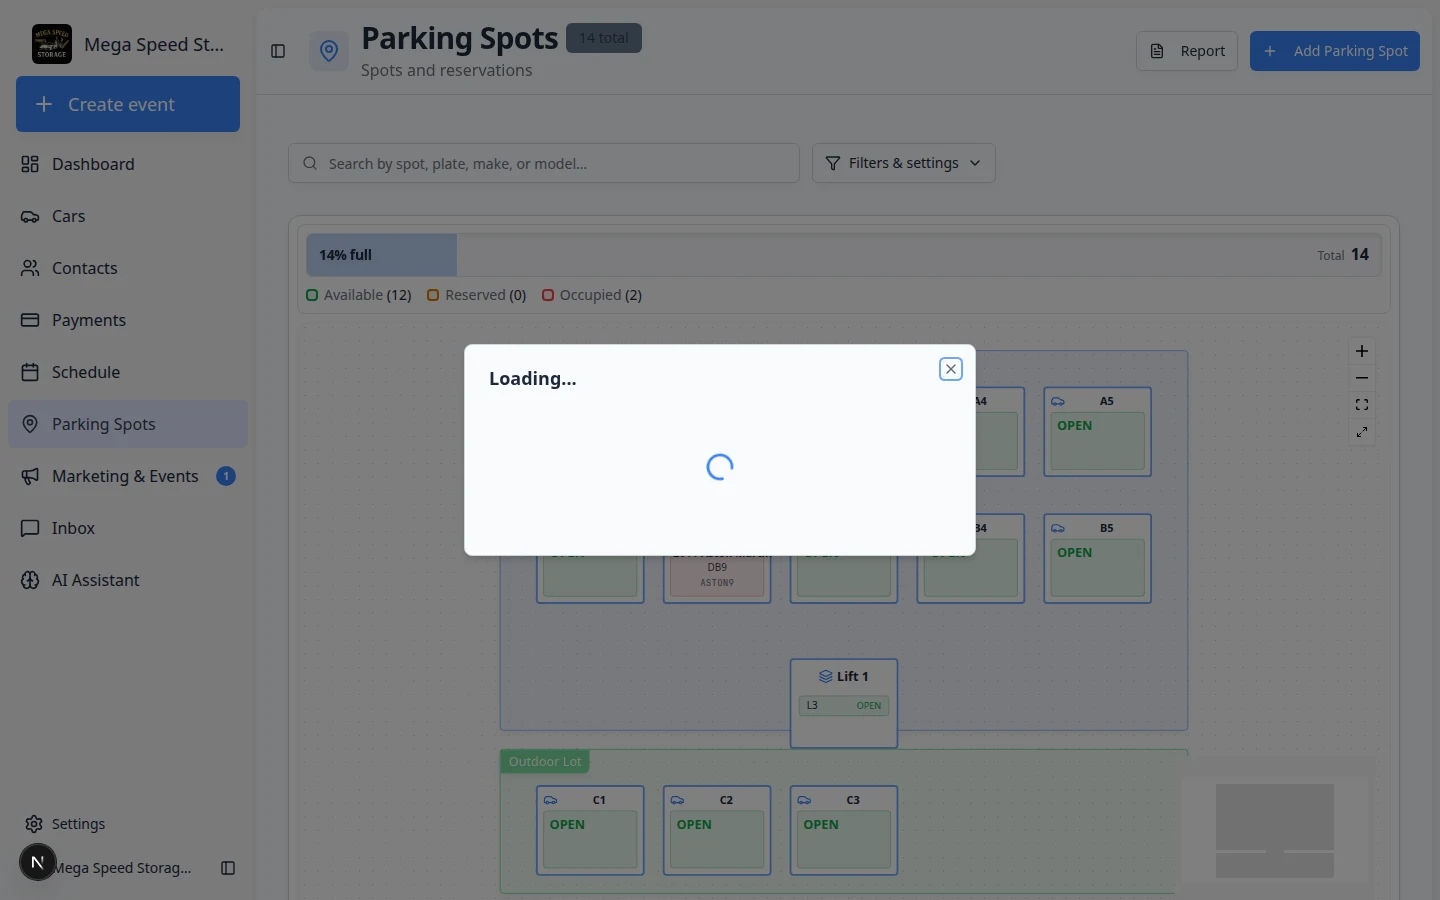Click the Available (12) legend swatch

[312, 295]
